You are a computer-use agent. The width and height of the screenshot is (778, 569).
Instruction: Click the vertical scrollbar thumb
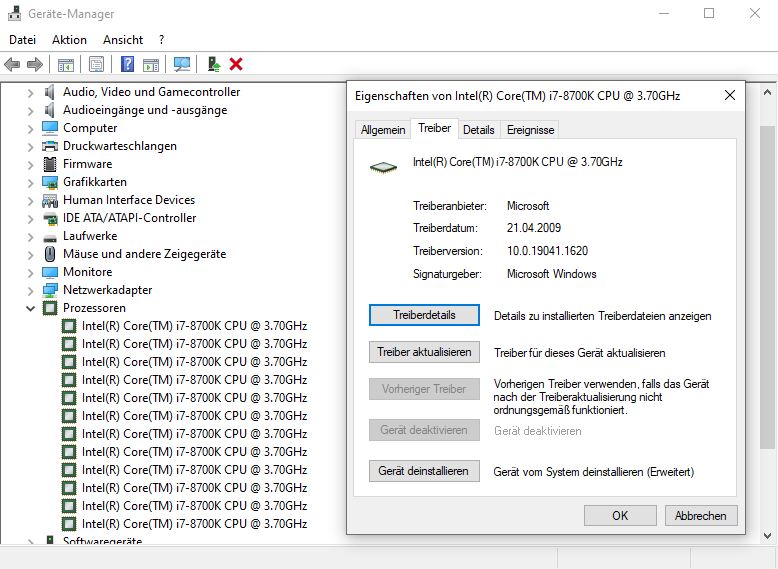tap(768, 288)
